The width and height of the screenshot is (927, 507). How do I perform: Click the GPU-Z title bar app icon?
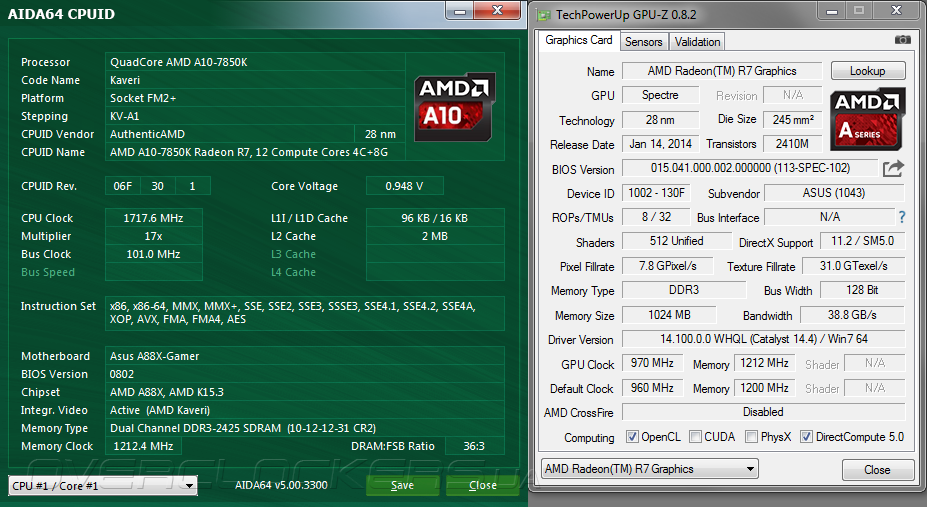543,15
